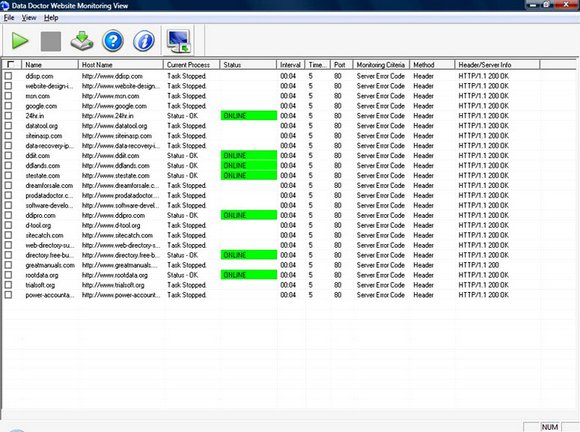Viewport: 580px width, 432px height.
Task: Open the File menu
Action: click(9, 18)
